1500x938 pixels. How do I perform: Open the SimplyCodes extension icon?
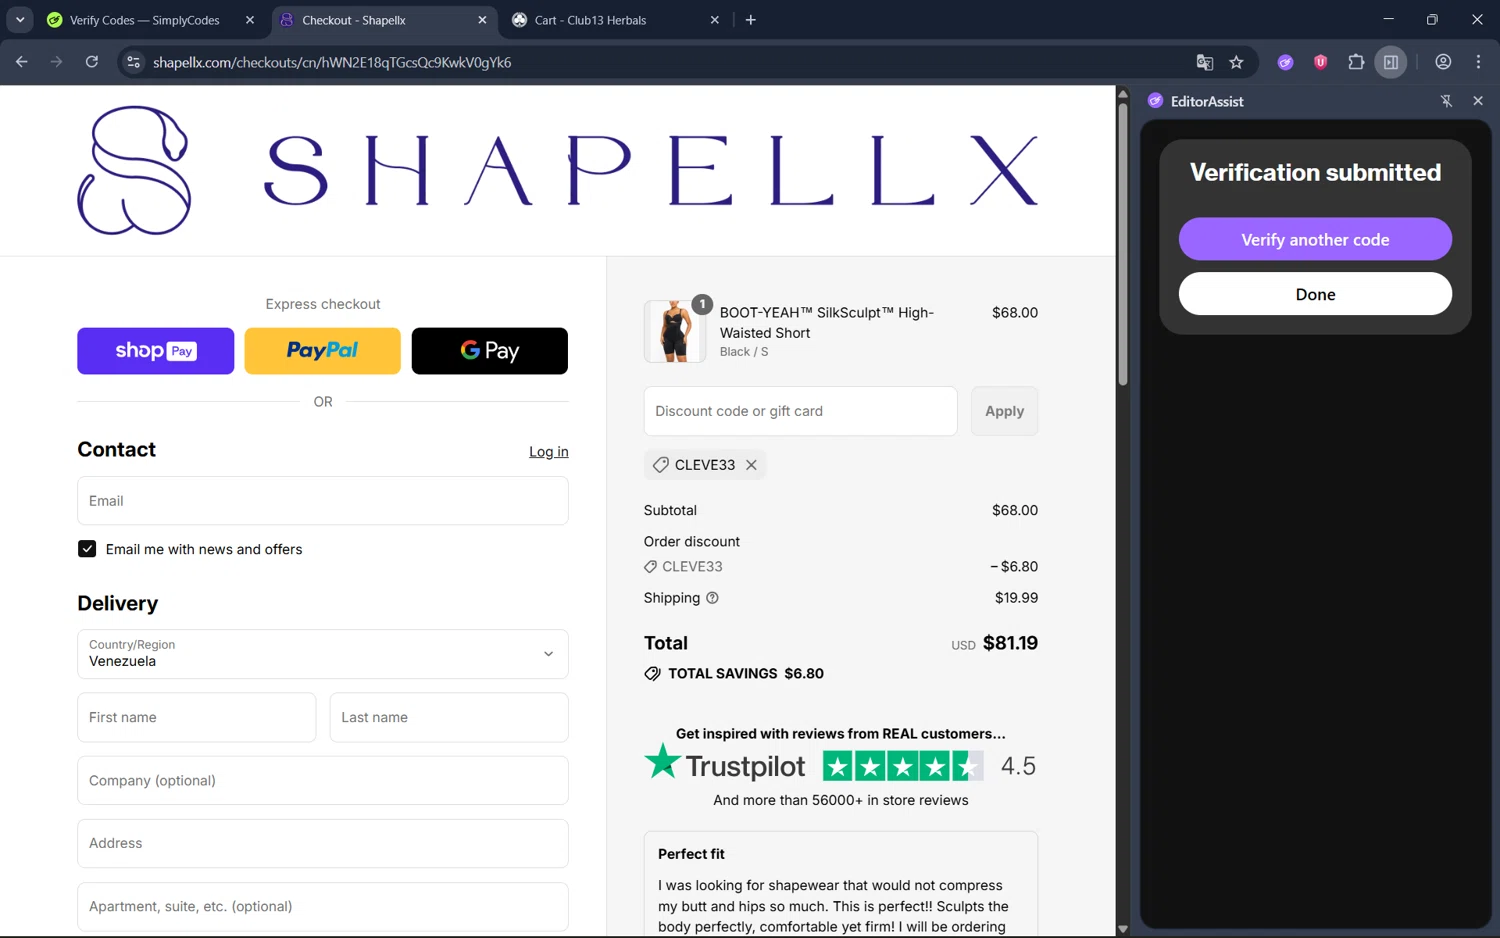click(x=1285, y=62)
